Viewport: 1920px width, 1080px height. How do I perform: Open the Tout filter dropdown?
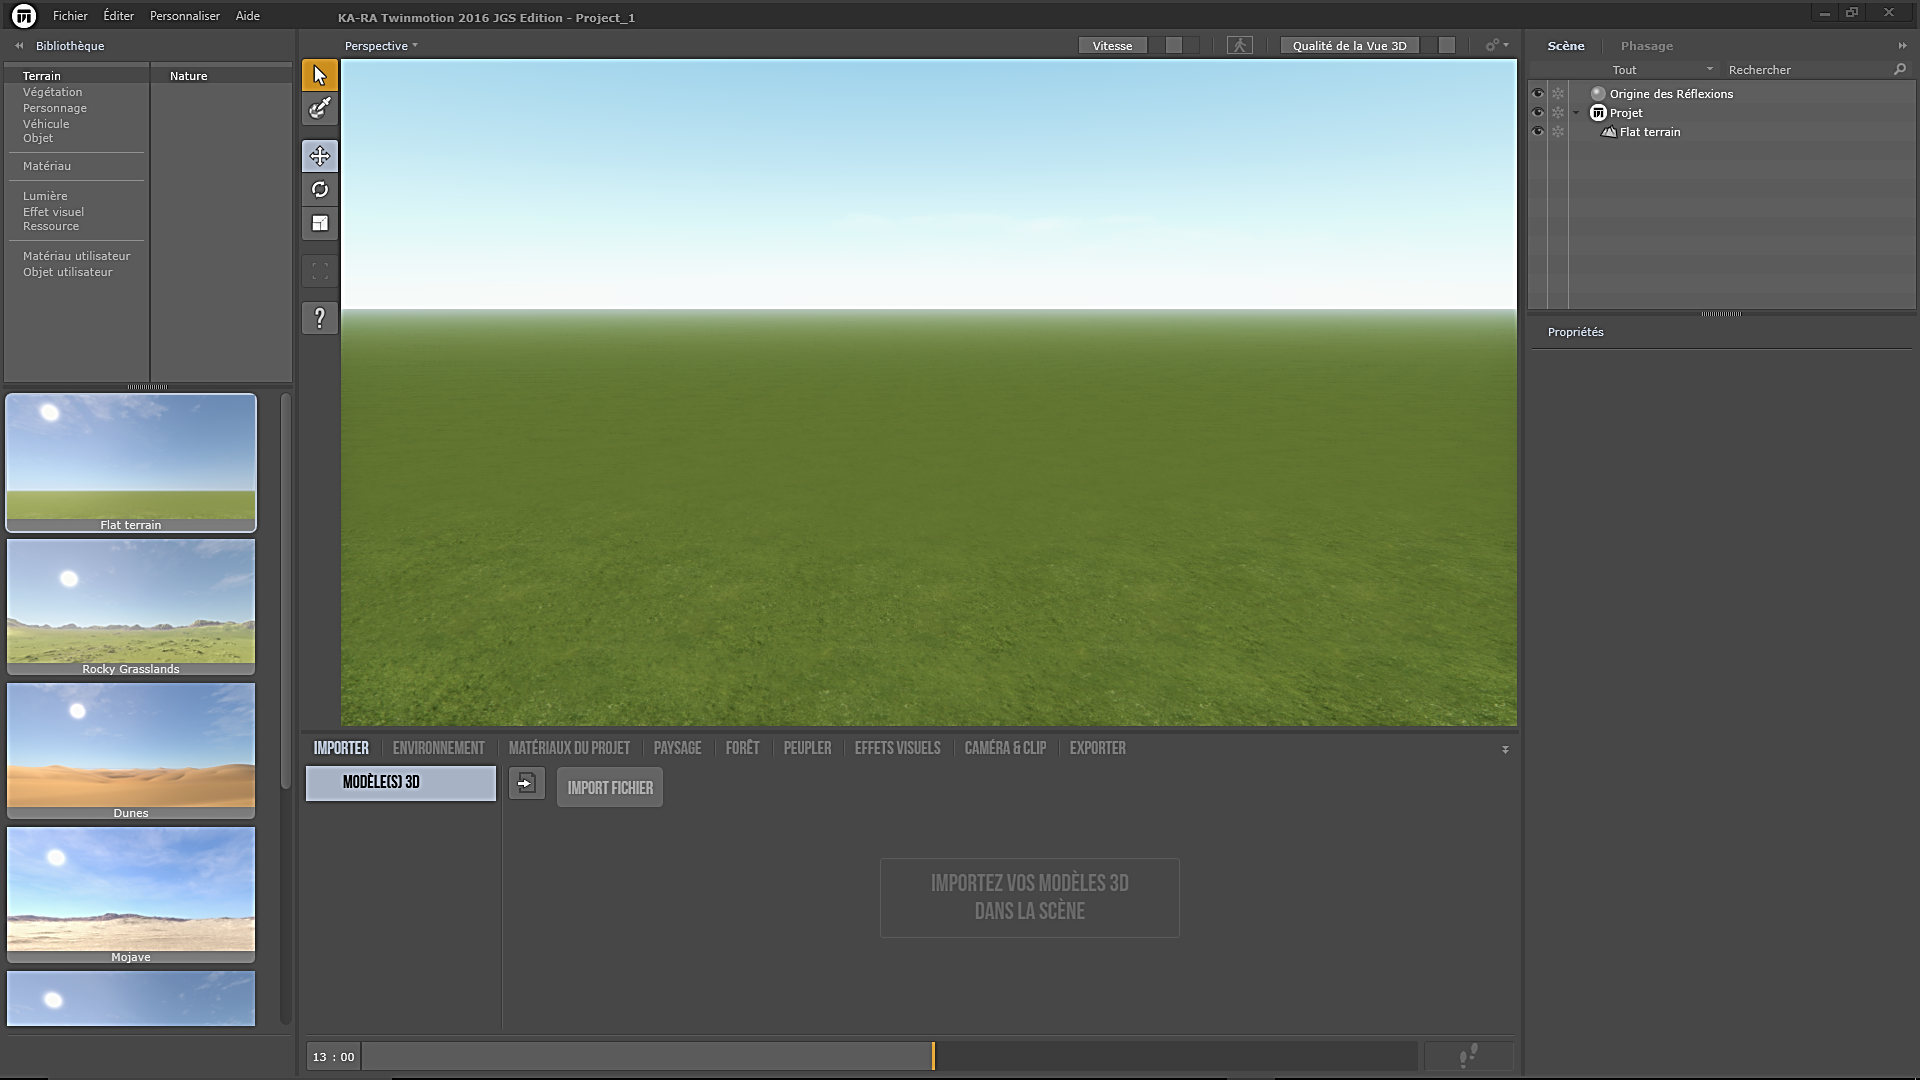[1662, 70]
